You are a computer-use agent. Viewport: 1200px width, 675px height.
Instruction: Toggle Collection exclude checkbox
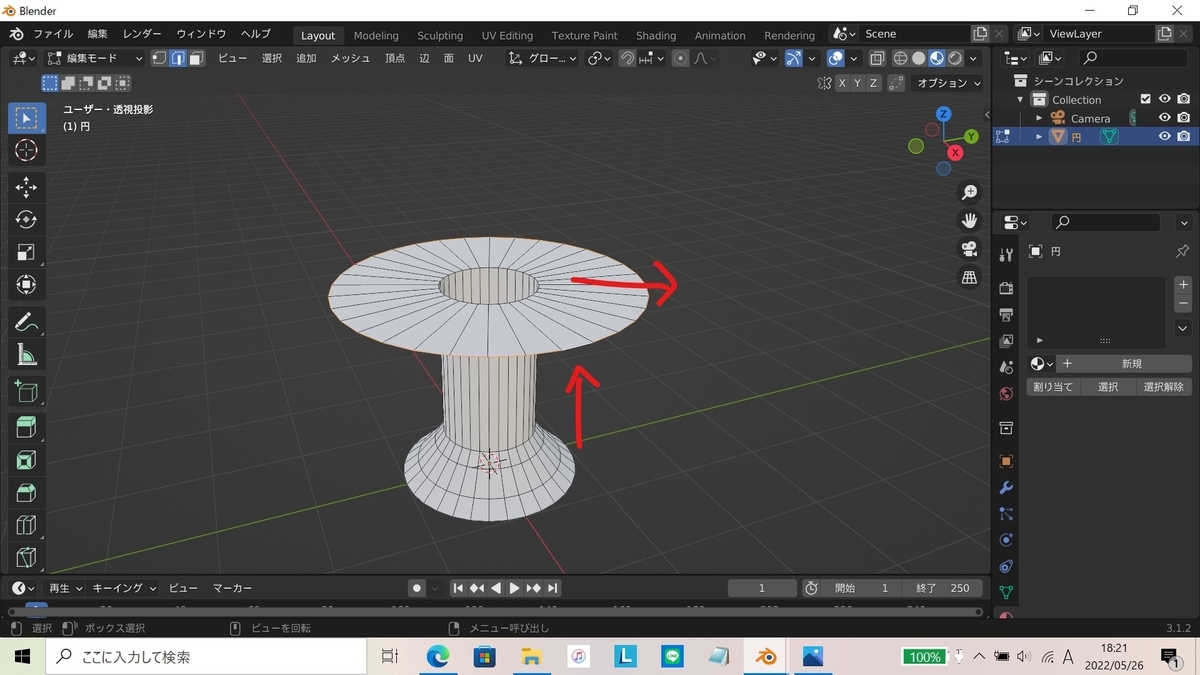coord(1146,99)
